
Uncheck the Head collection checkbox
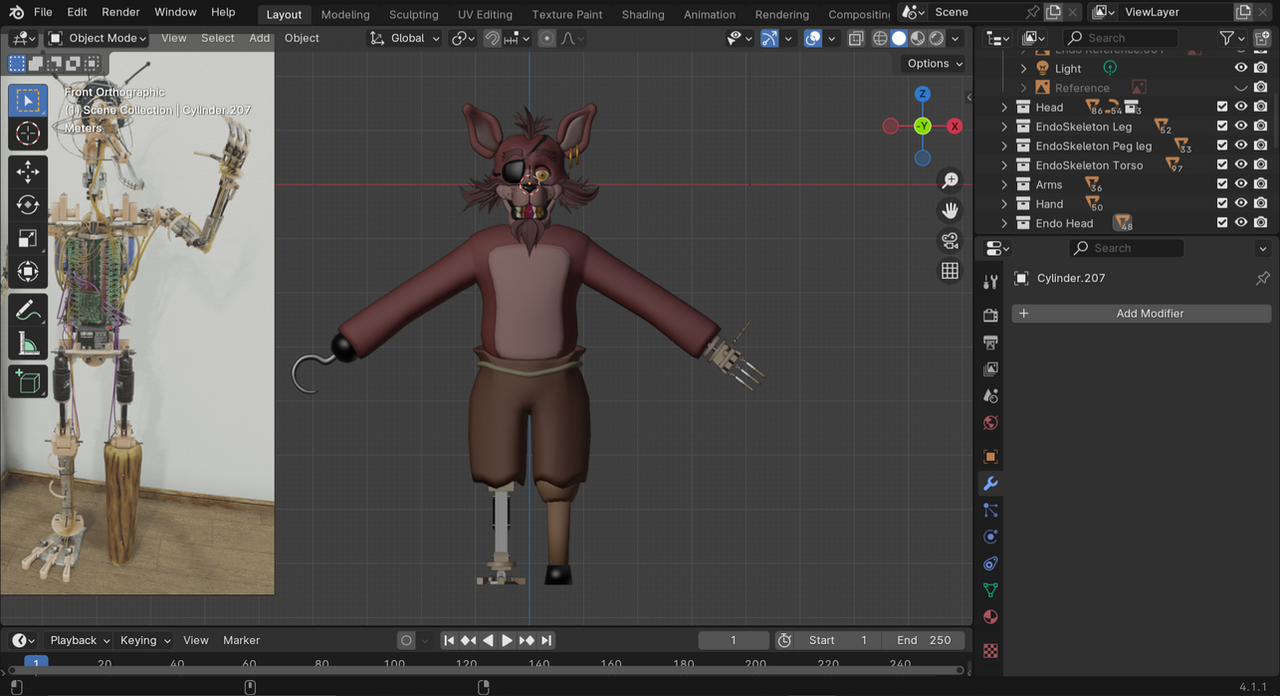(x=1222, y=107)
